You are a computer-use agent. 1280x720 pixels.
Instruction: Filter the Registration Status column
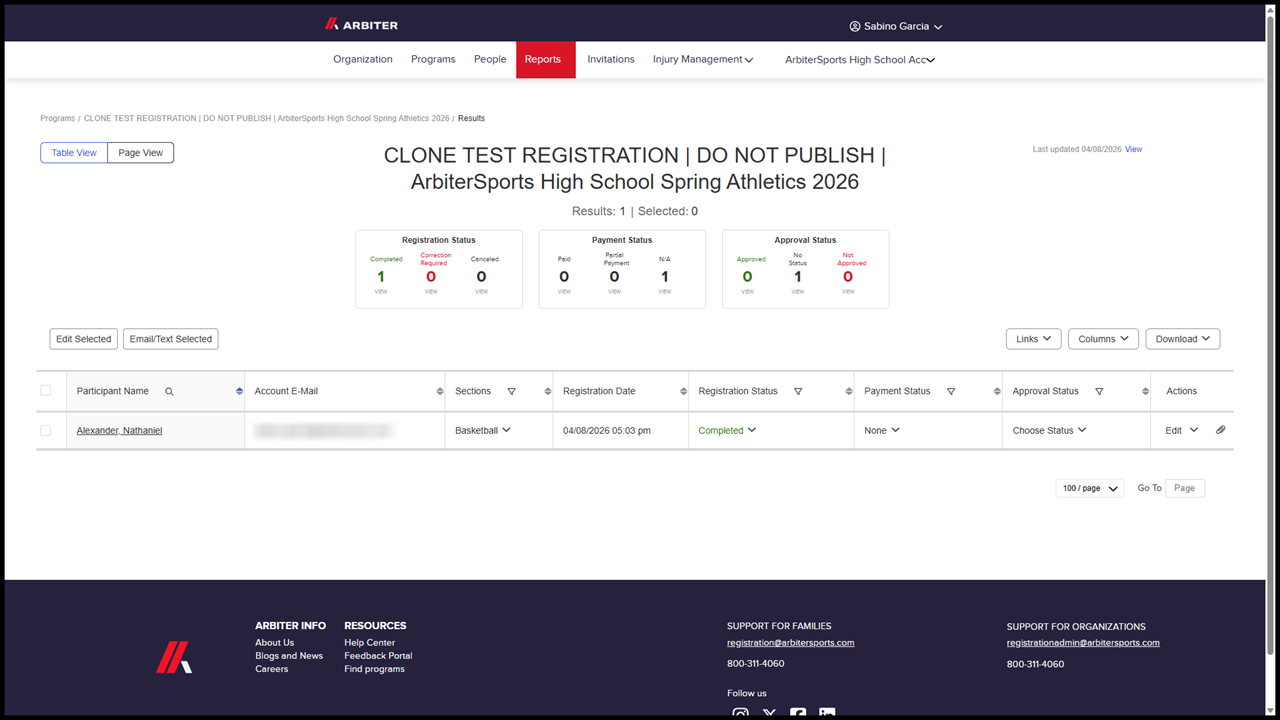[x=798, y=392]
